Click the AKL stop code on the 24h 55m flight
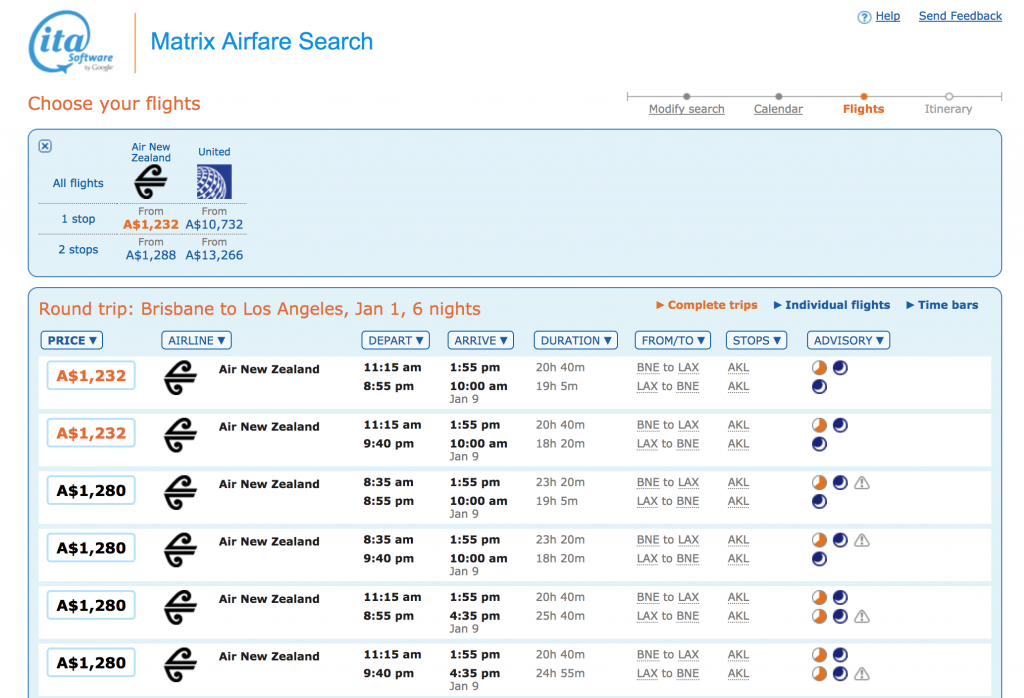 pyautogui.click(x=739, y=674)
